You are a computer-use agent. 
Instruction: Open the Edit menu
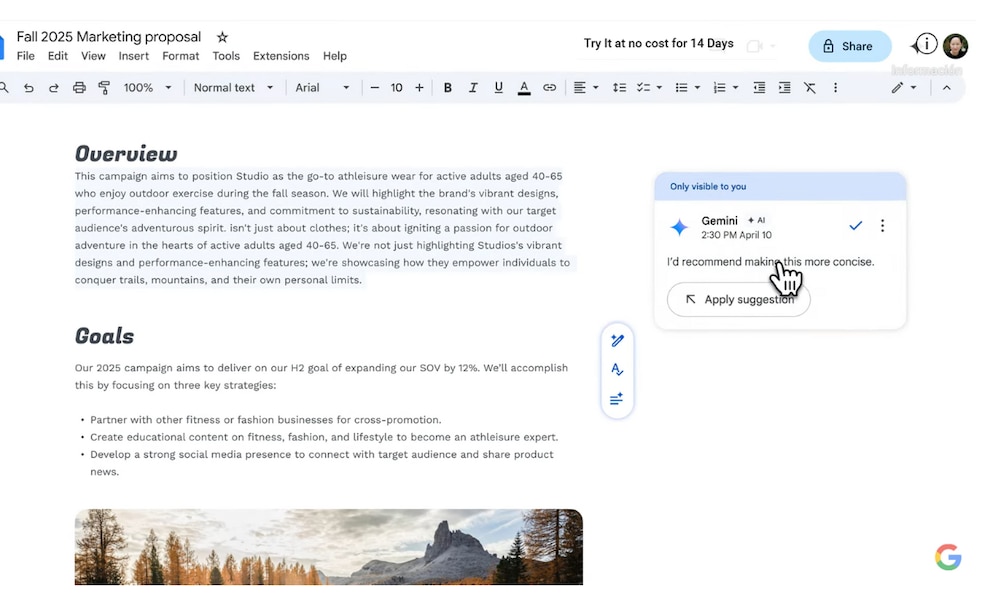coord(58,56)
